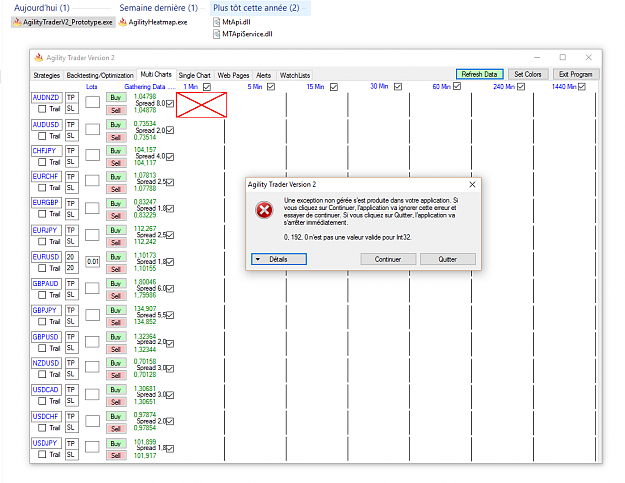Image resolution: width=625 pixels, height=483 pixels.
Task: Toggle the 60 Min timeframe checkbox
Action: tap(457, 86)
